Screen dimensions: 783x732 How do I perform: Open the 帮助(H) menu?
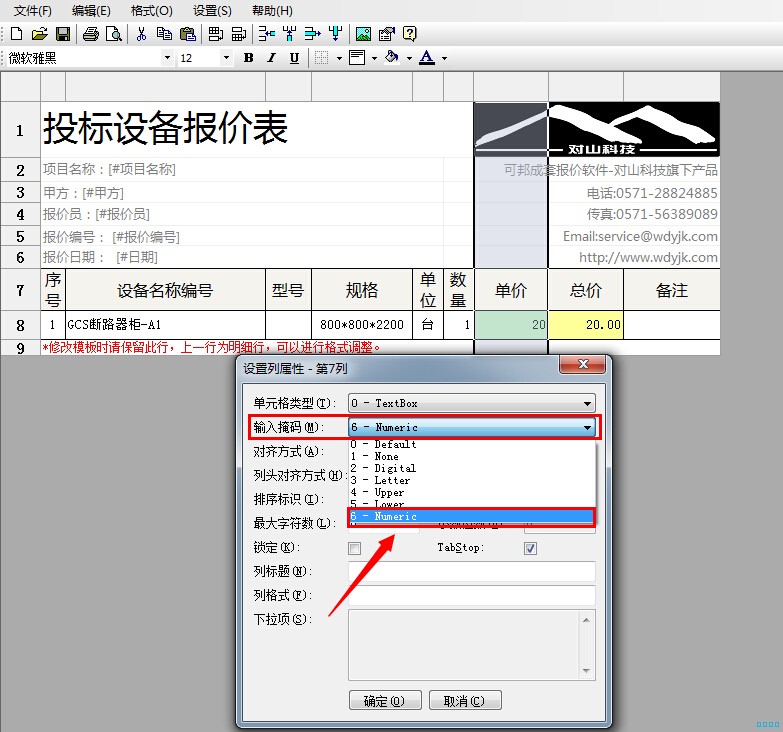click(x=272, y=10)
